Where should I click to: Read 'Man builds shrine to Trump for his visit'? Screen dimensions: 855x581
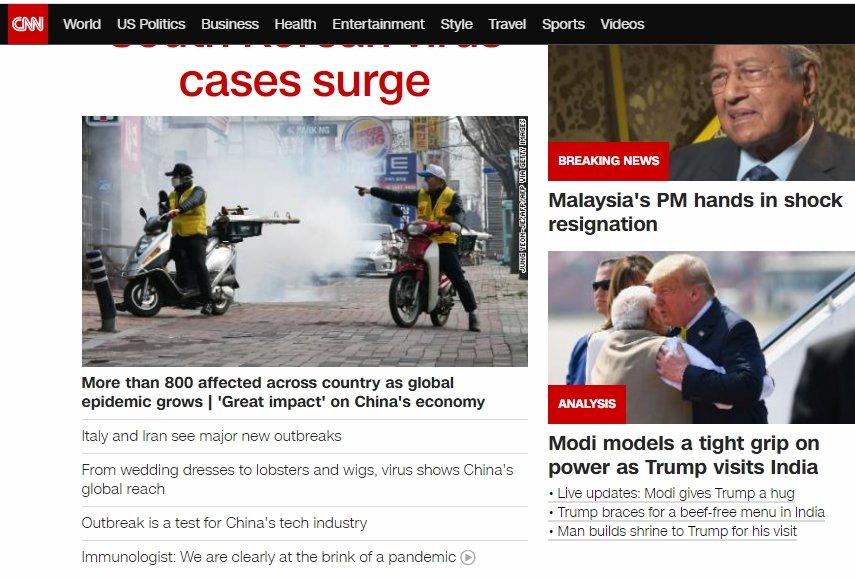(677, 531)
